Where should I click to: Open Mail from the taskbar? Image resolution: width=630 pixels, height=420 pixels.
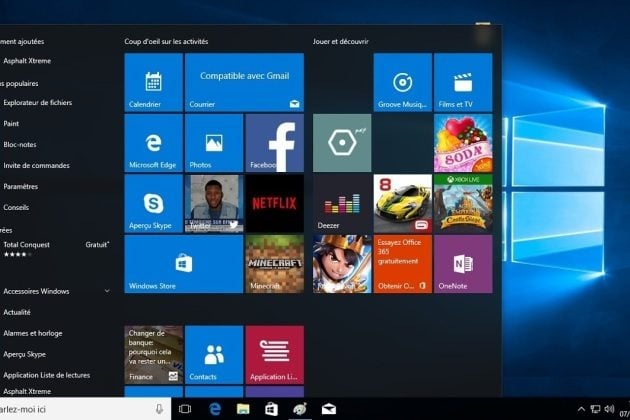(x=329, y=409)
